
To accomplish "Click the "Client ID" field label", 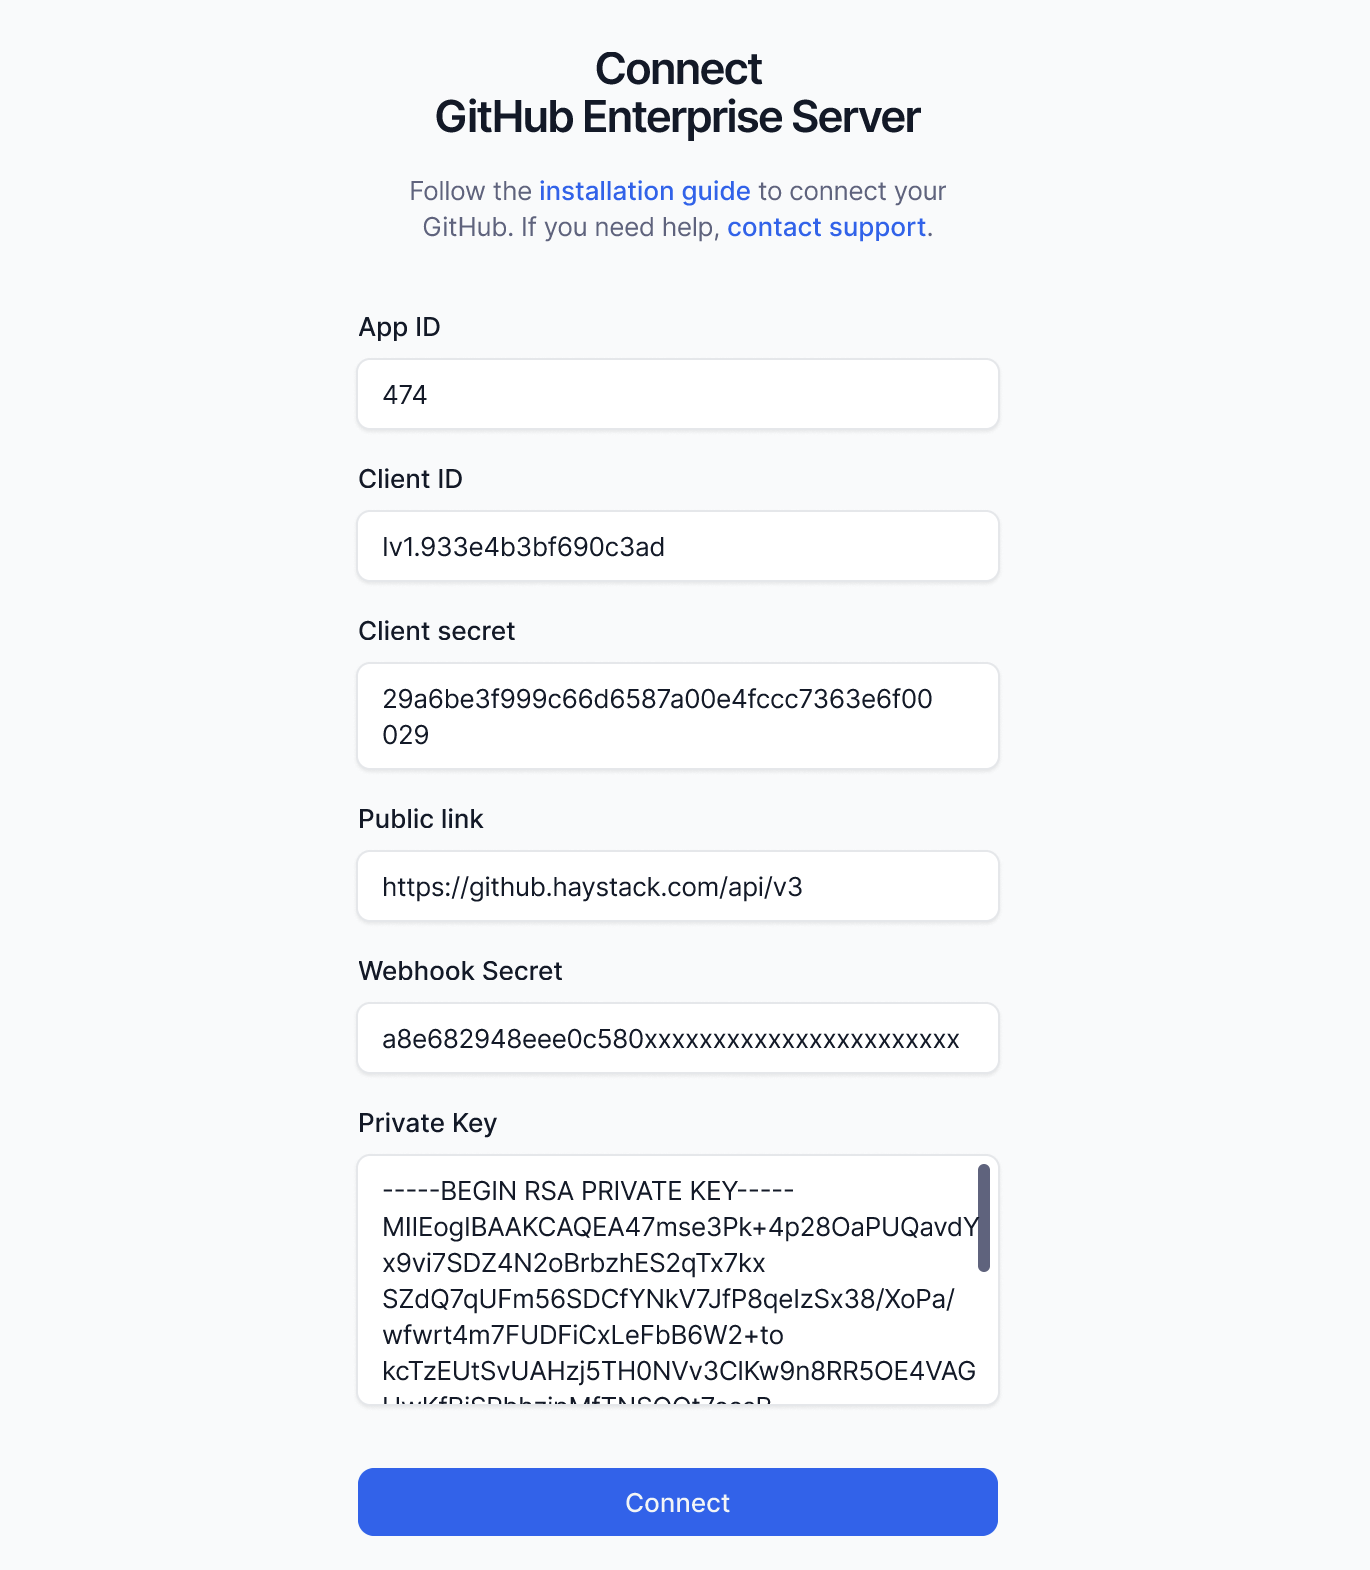I will (x=410, y=479).
